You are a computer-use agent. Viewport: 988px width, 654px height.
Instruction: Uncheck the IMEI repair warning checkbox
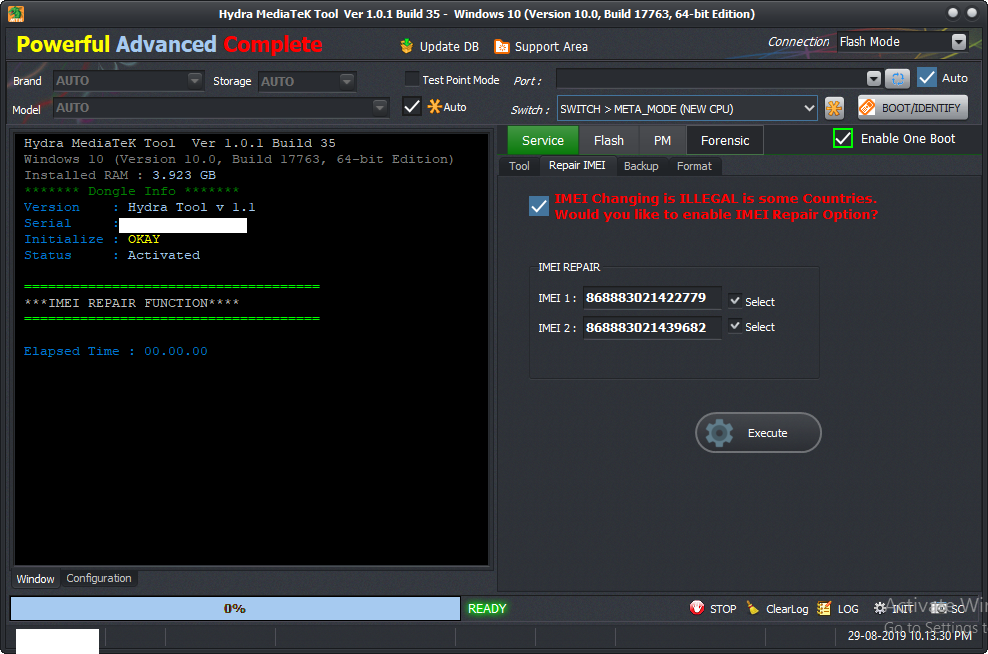click(x=539, y=206)
